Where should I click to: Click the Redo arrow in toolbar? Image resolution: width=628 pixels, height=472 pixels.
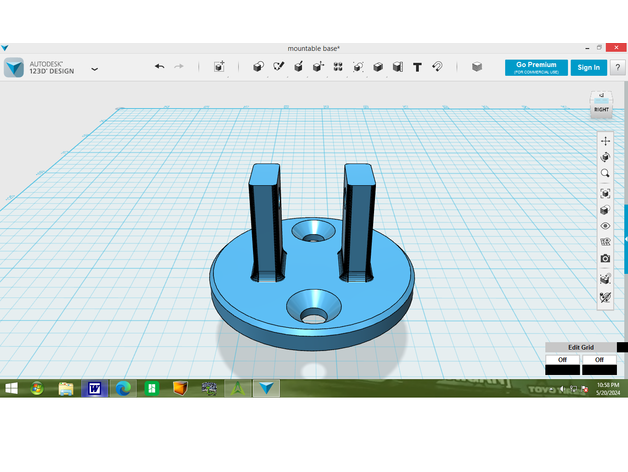pos(179,67)
